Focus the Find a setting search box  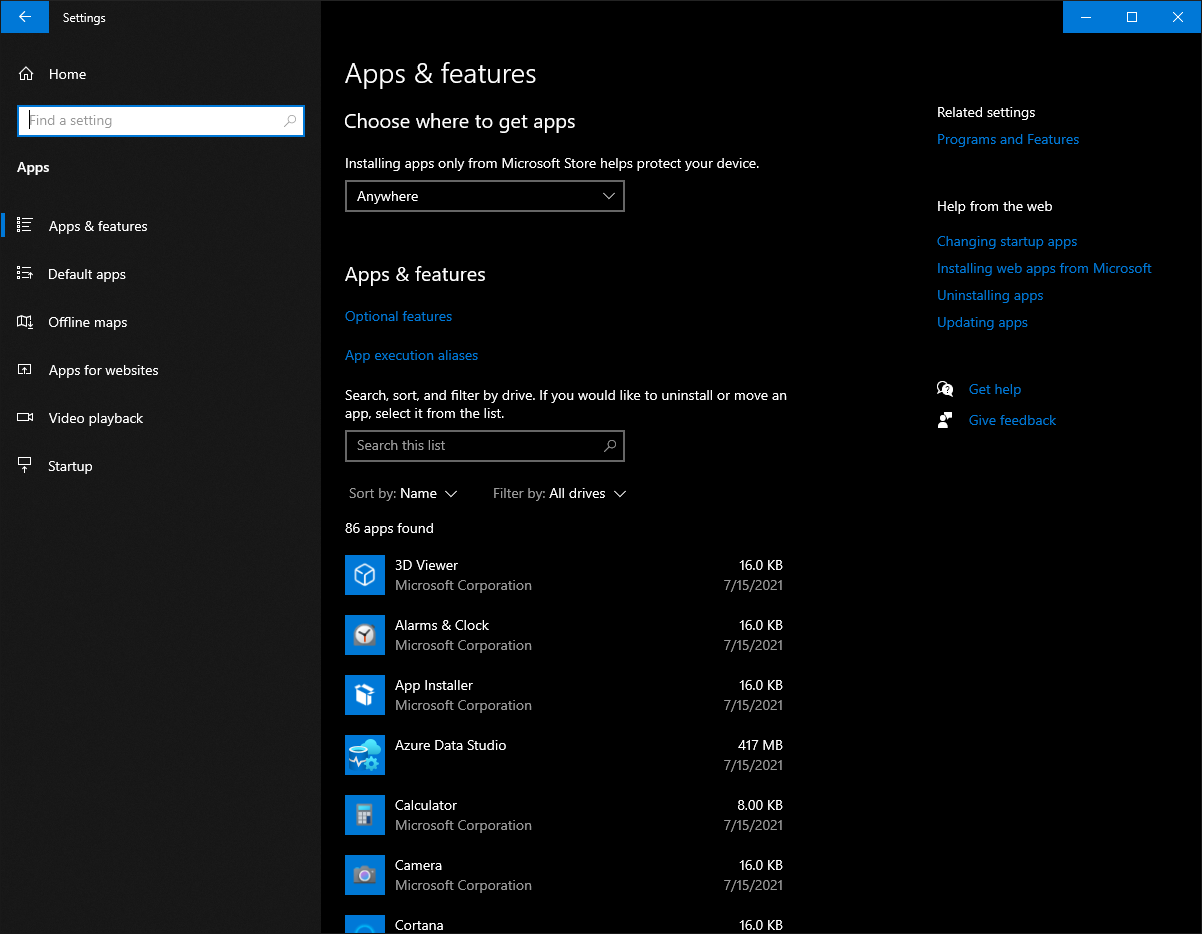(161, 121)
